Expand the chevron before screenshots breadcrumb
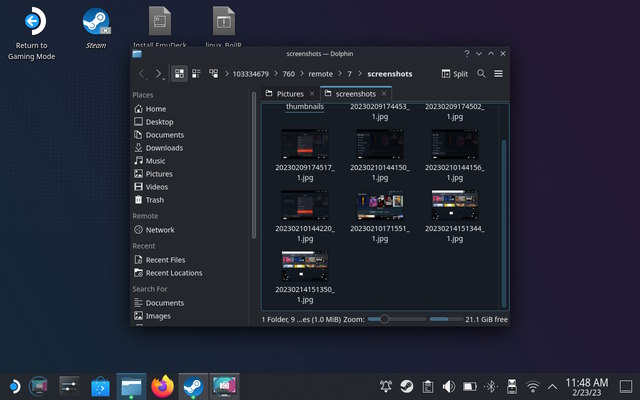Image resolution: width=640 pixels, height=400 pixels. tap(360, 74)
